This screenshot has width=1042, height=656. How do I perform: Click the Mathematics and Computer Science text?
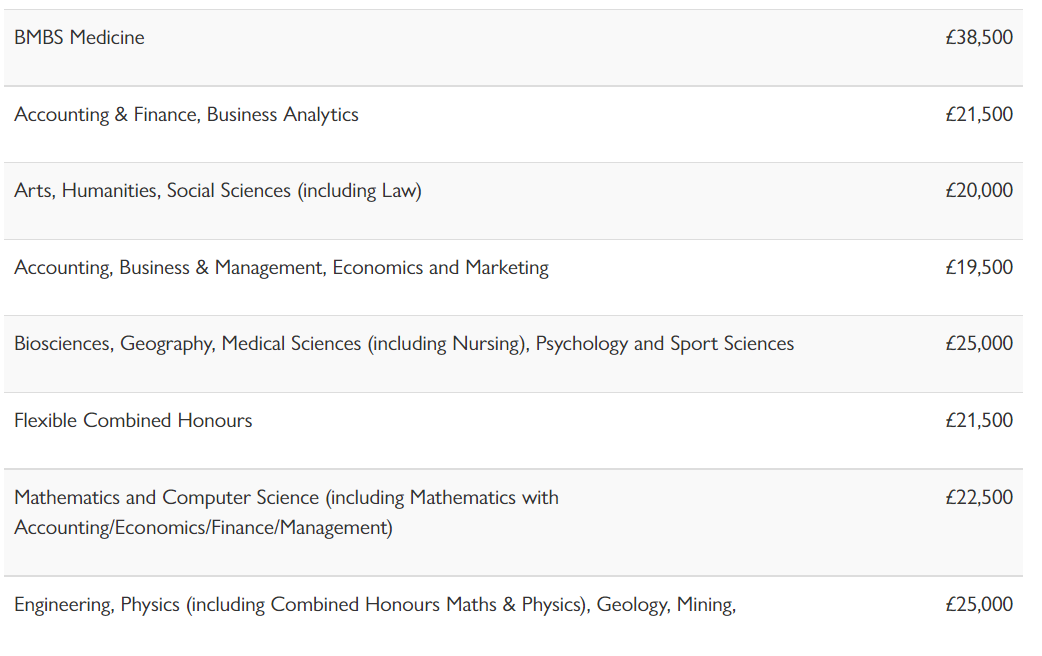166,498
